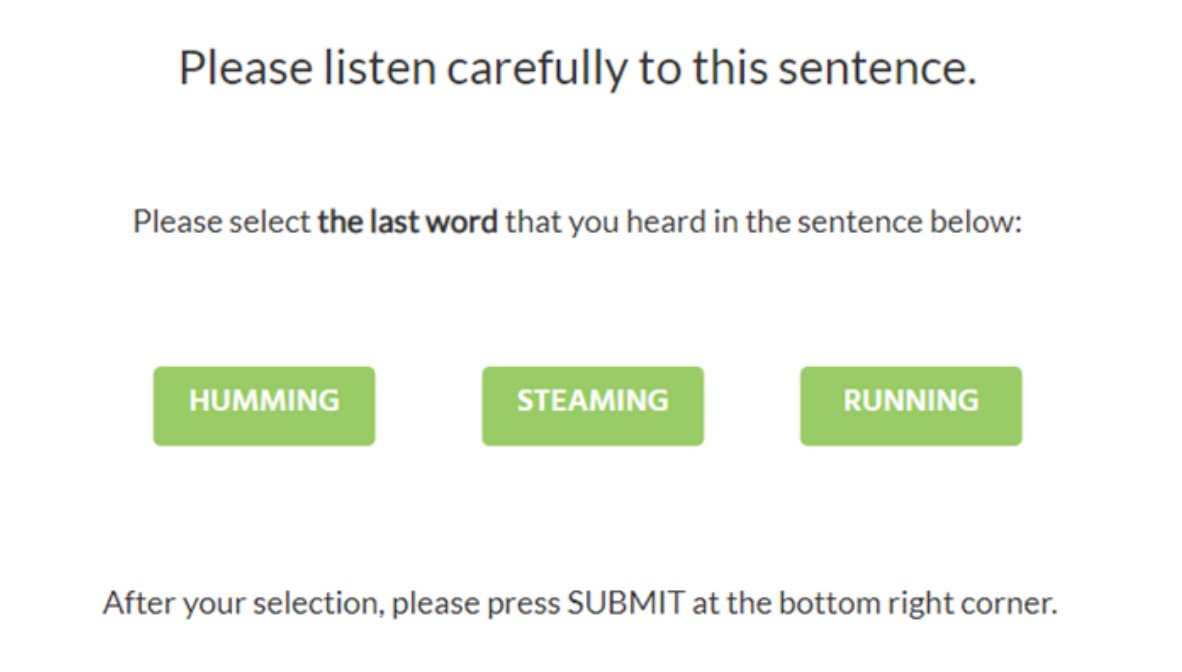
Task: Click the word "SUBMIT" in the footer instruction
Action: [625, 604]
